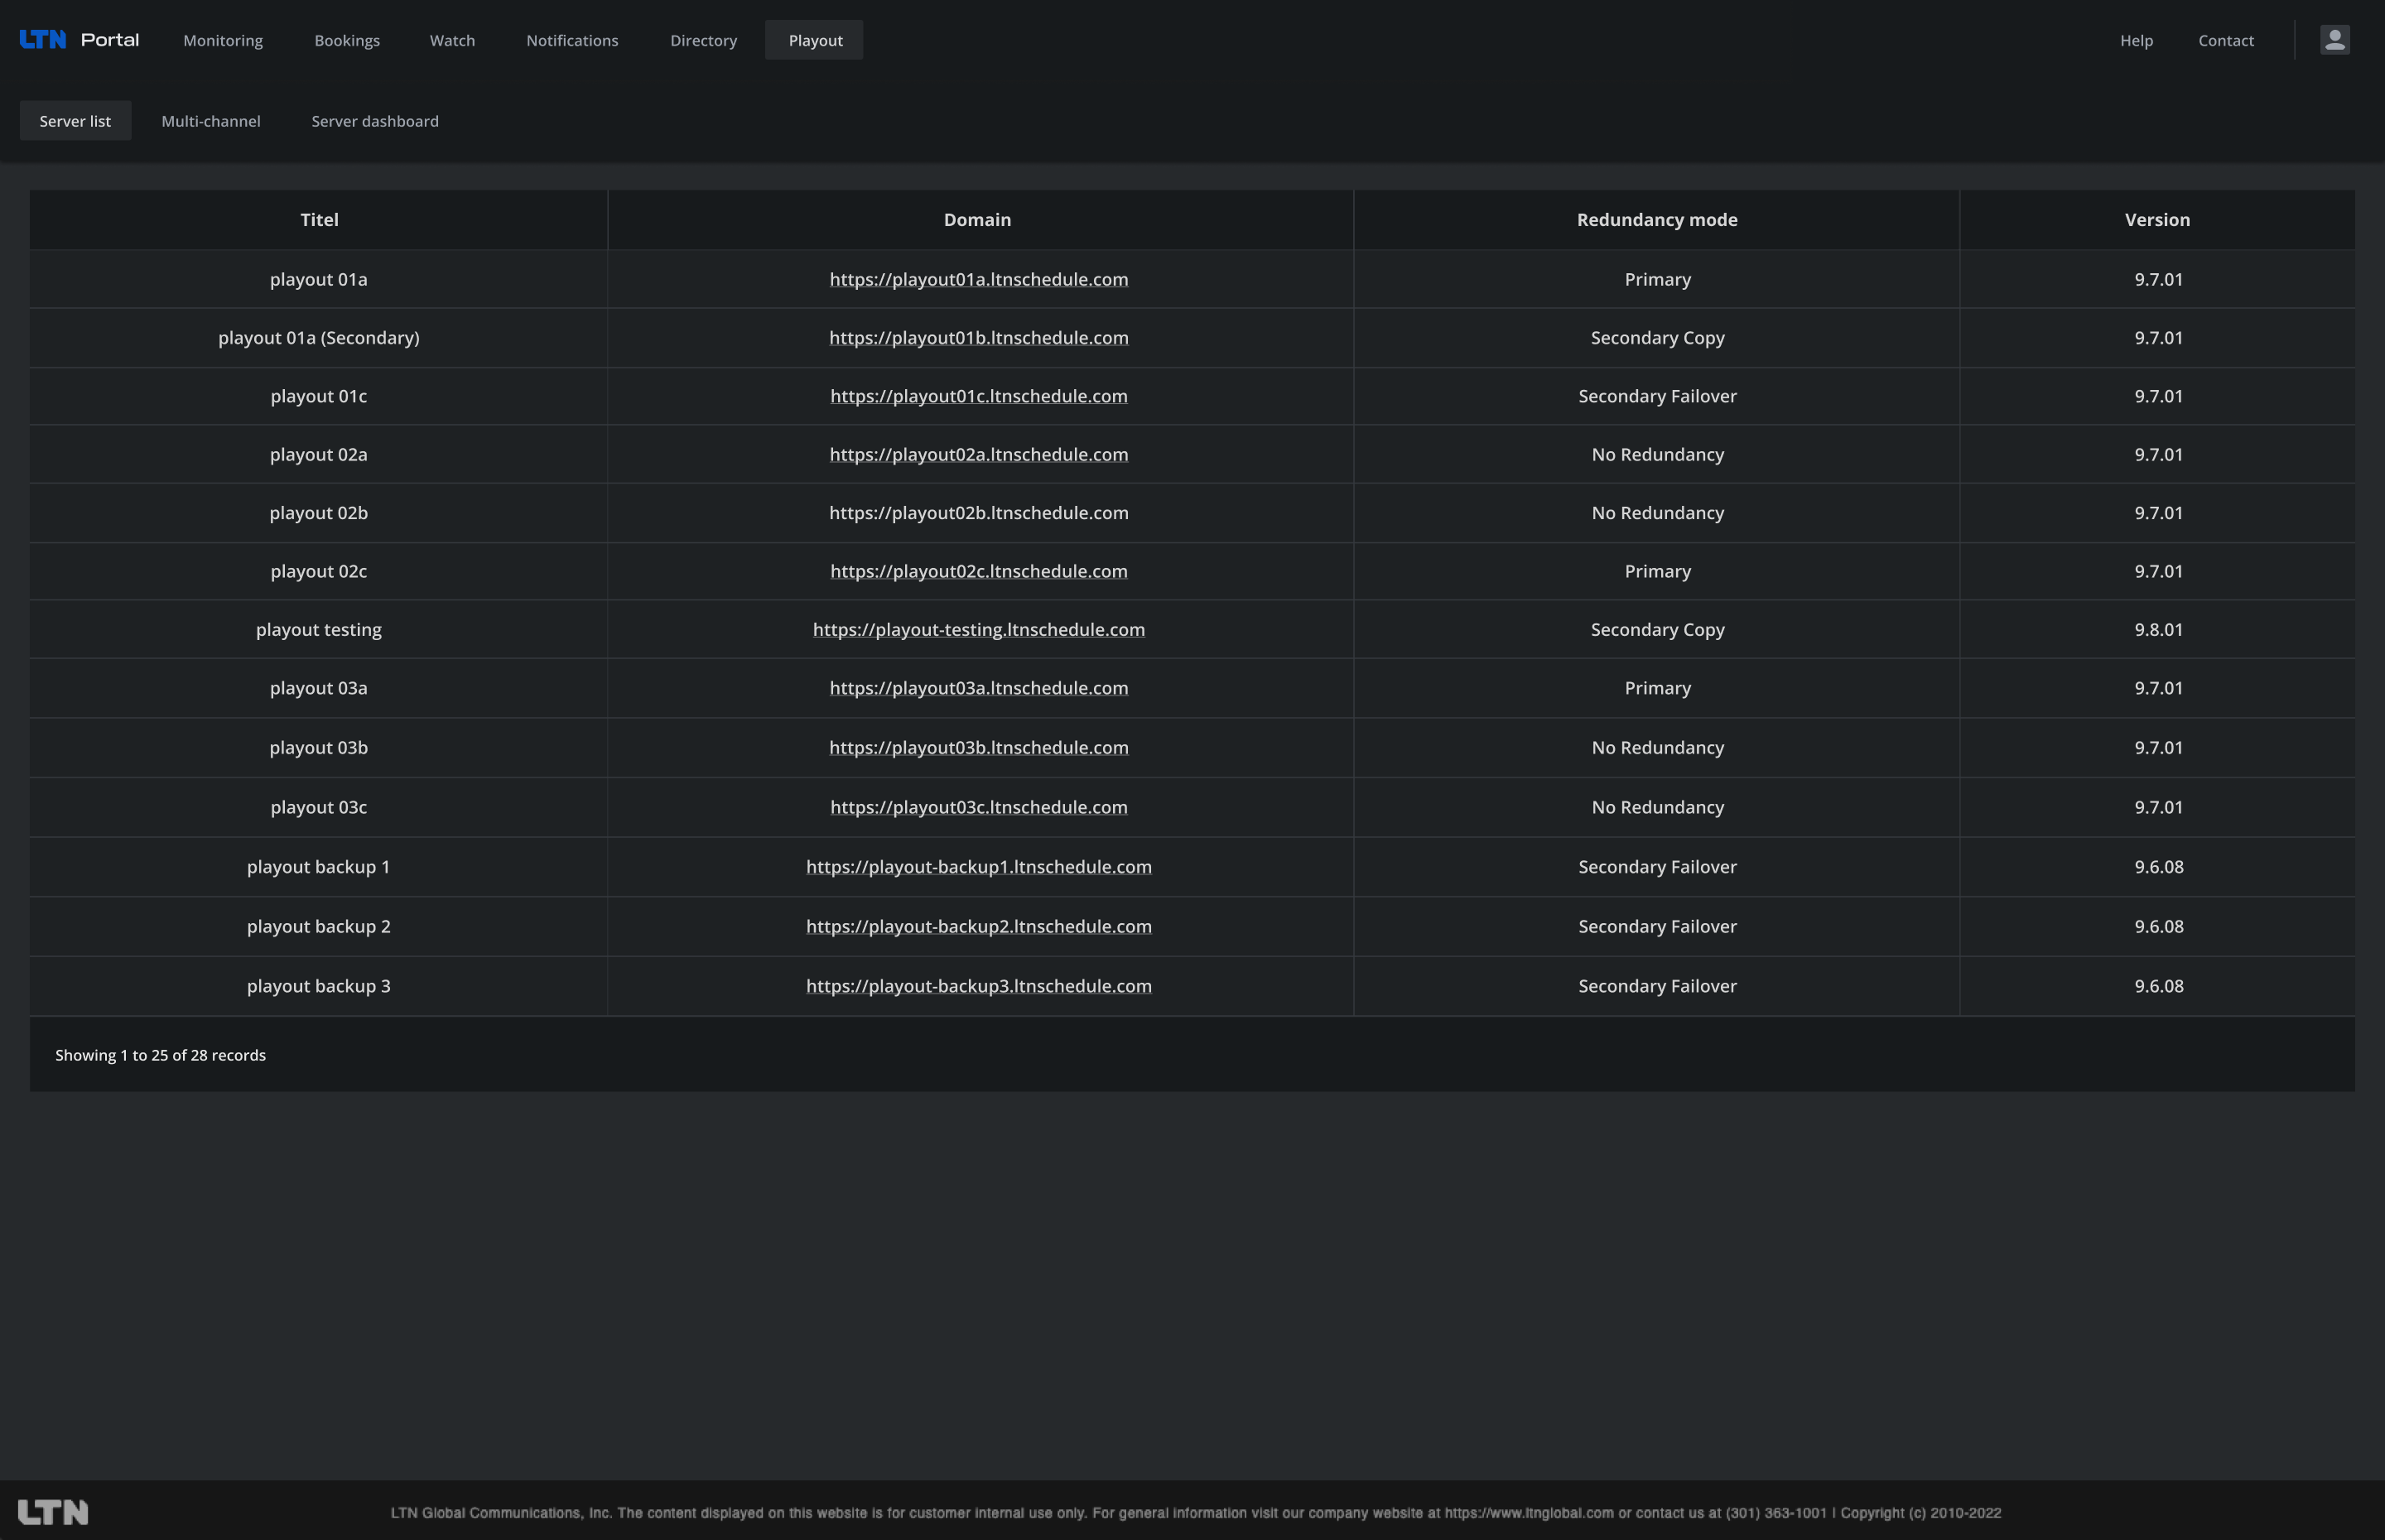Viewport: 2385px width, 1540px height.
Task: Click the LTN logo in the footer
Action: (55, 1512)
